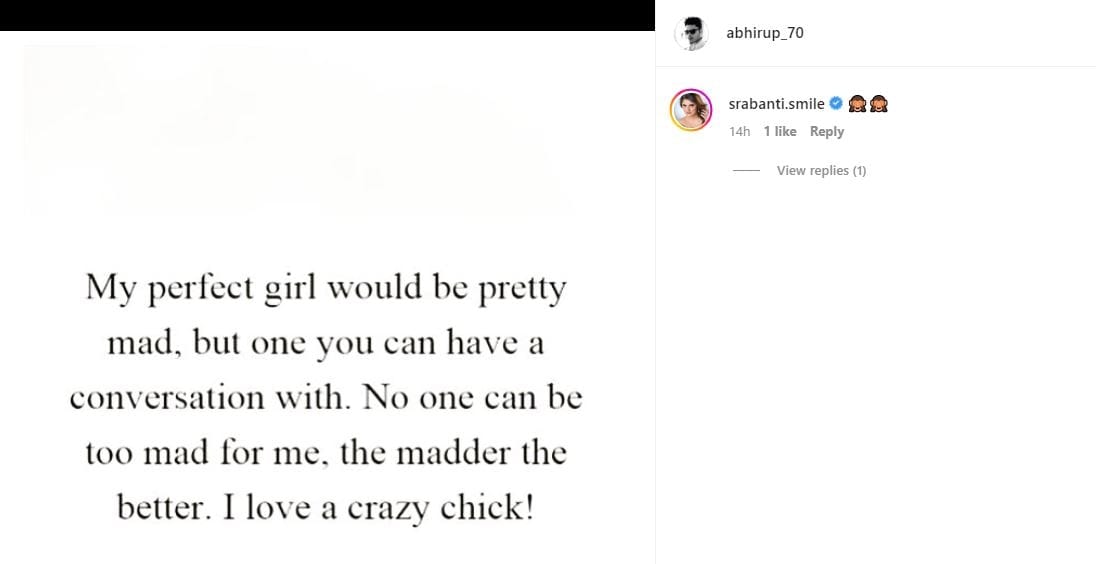The image size is (1096, 564).
Task: Click the abhirup_70 username in the header
Action: 765,33
